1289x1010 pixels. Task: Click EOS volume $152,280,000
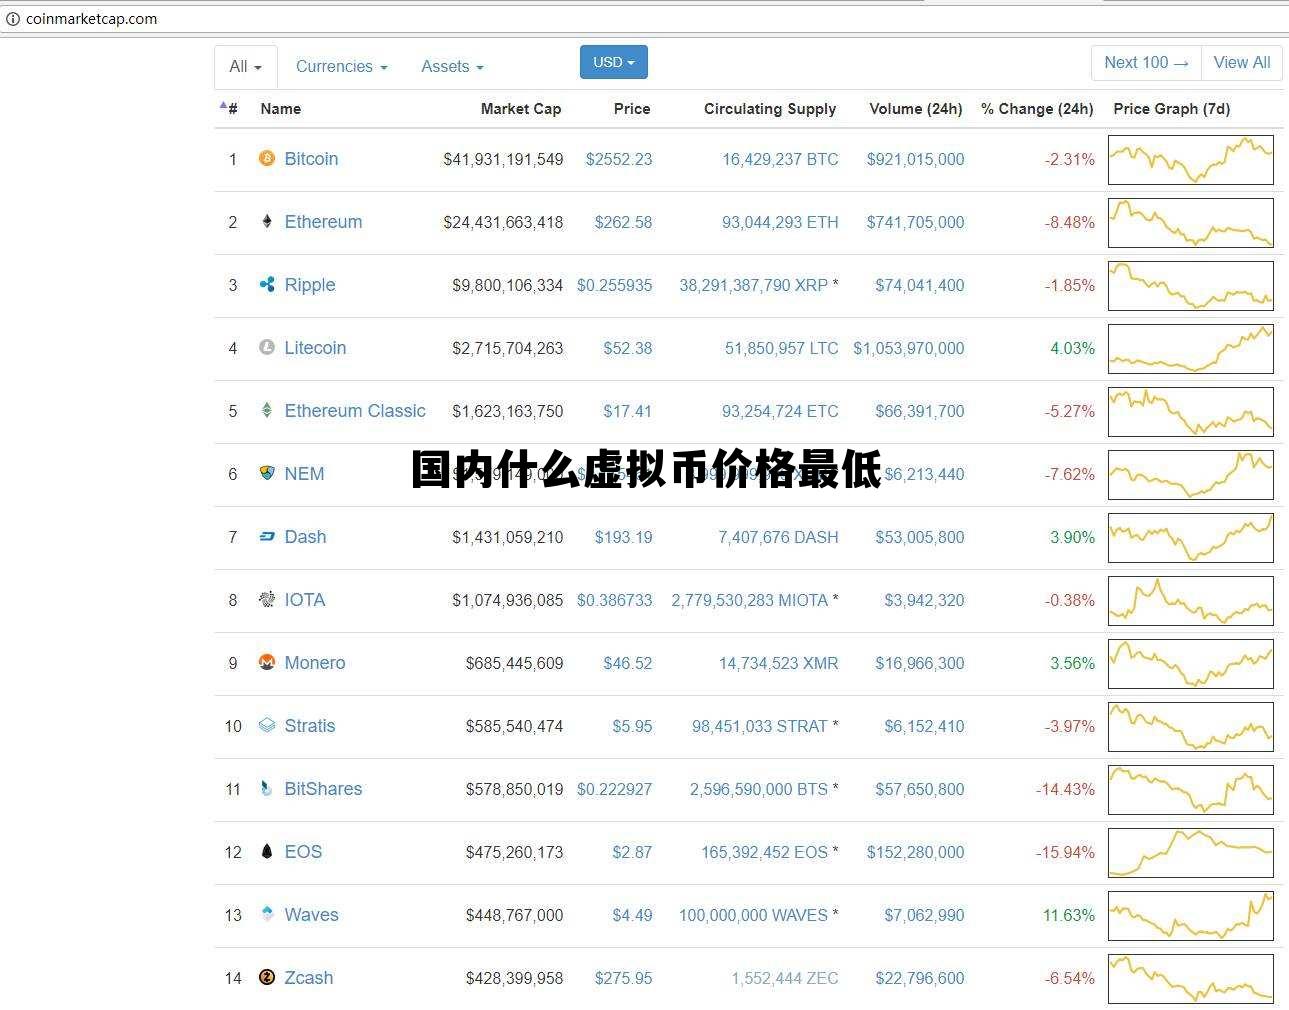[x=915, y=851]
